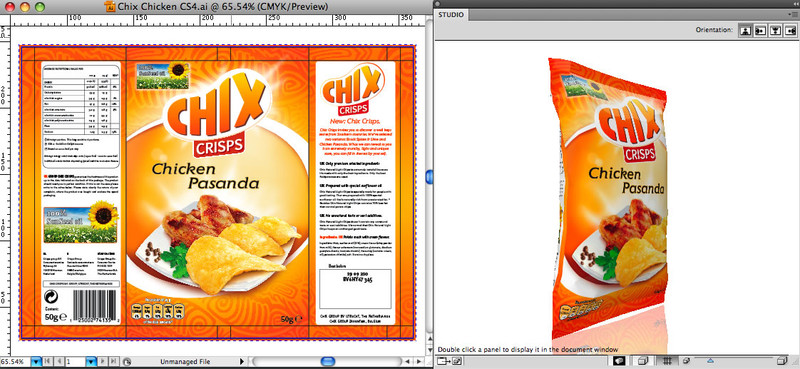
Task: Select the STUDIO panel tab
Action: (451, 15)
